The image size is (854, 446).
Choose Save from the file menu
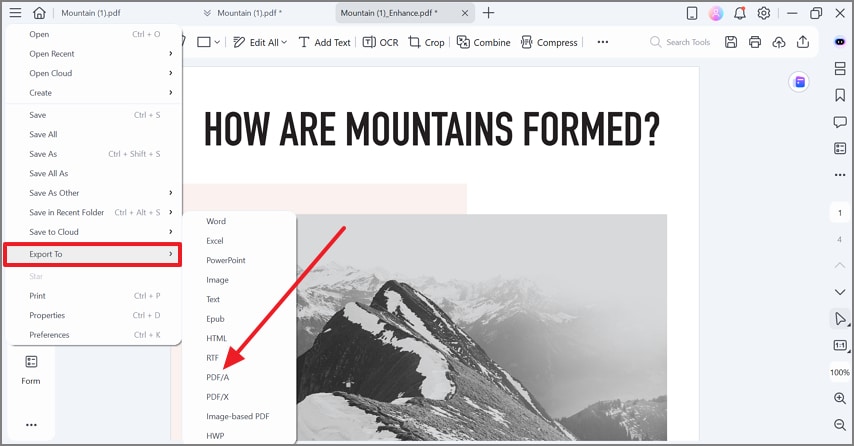94,115
